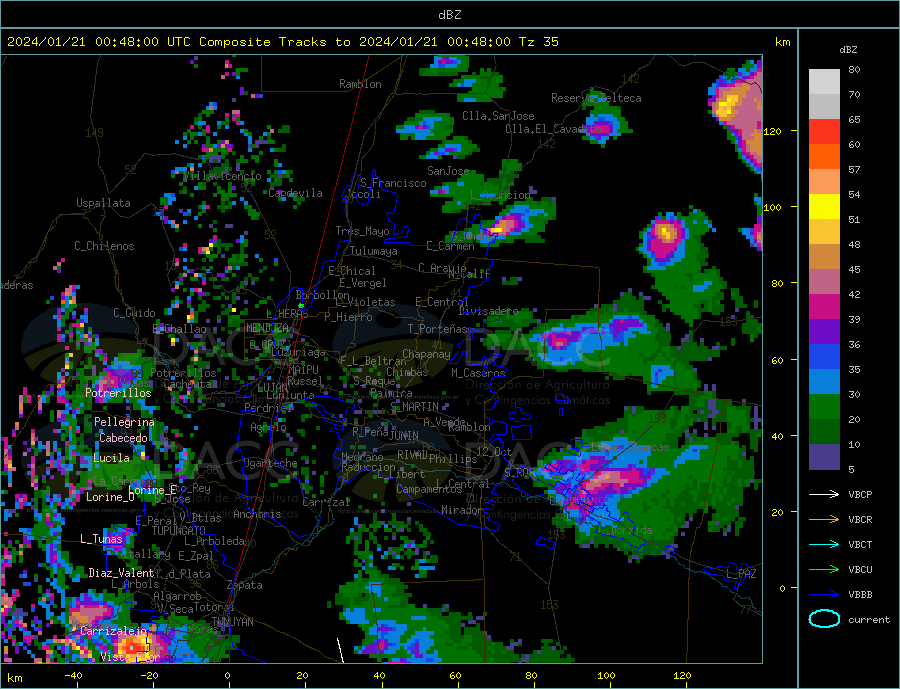
Task: Click the C_Chilenos place label
Action: click(104, 246)
